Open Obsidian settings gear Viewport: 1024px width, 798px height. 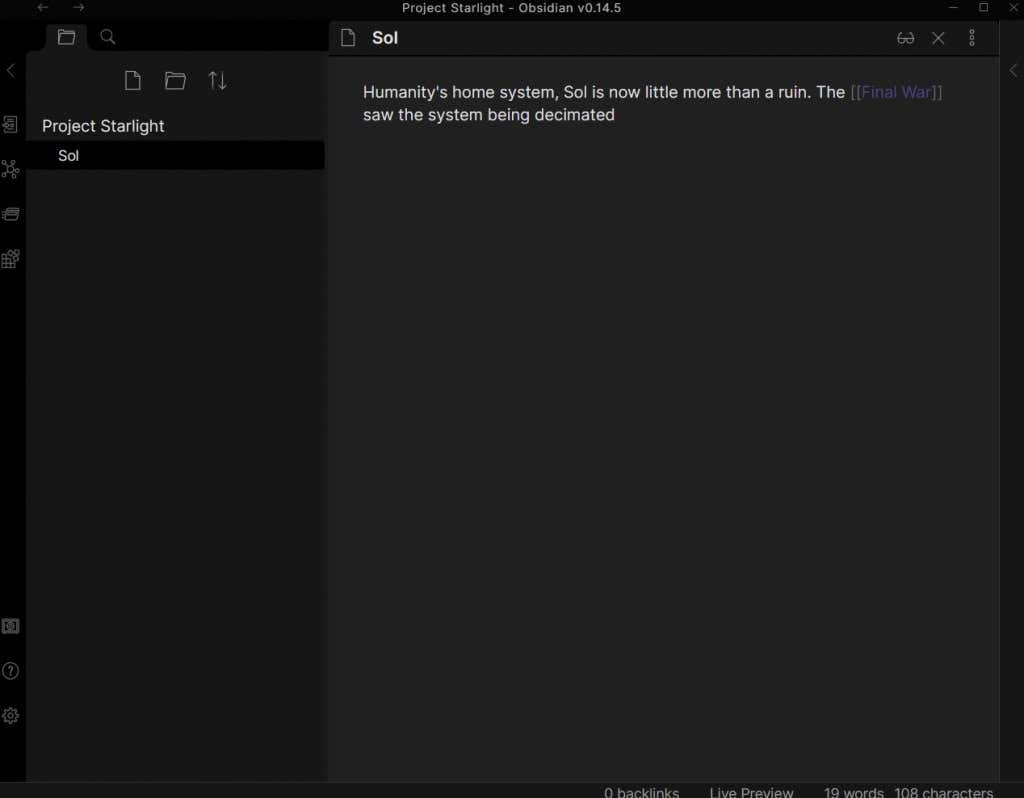coord(10,716)
